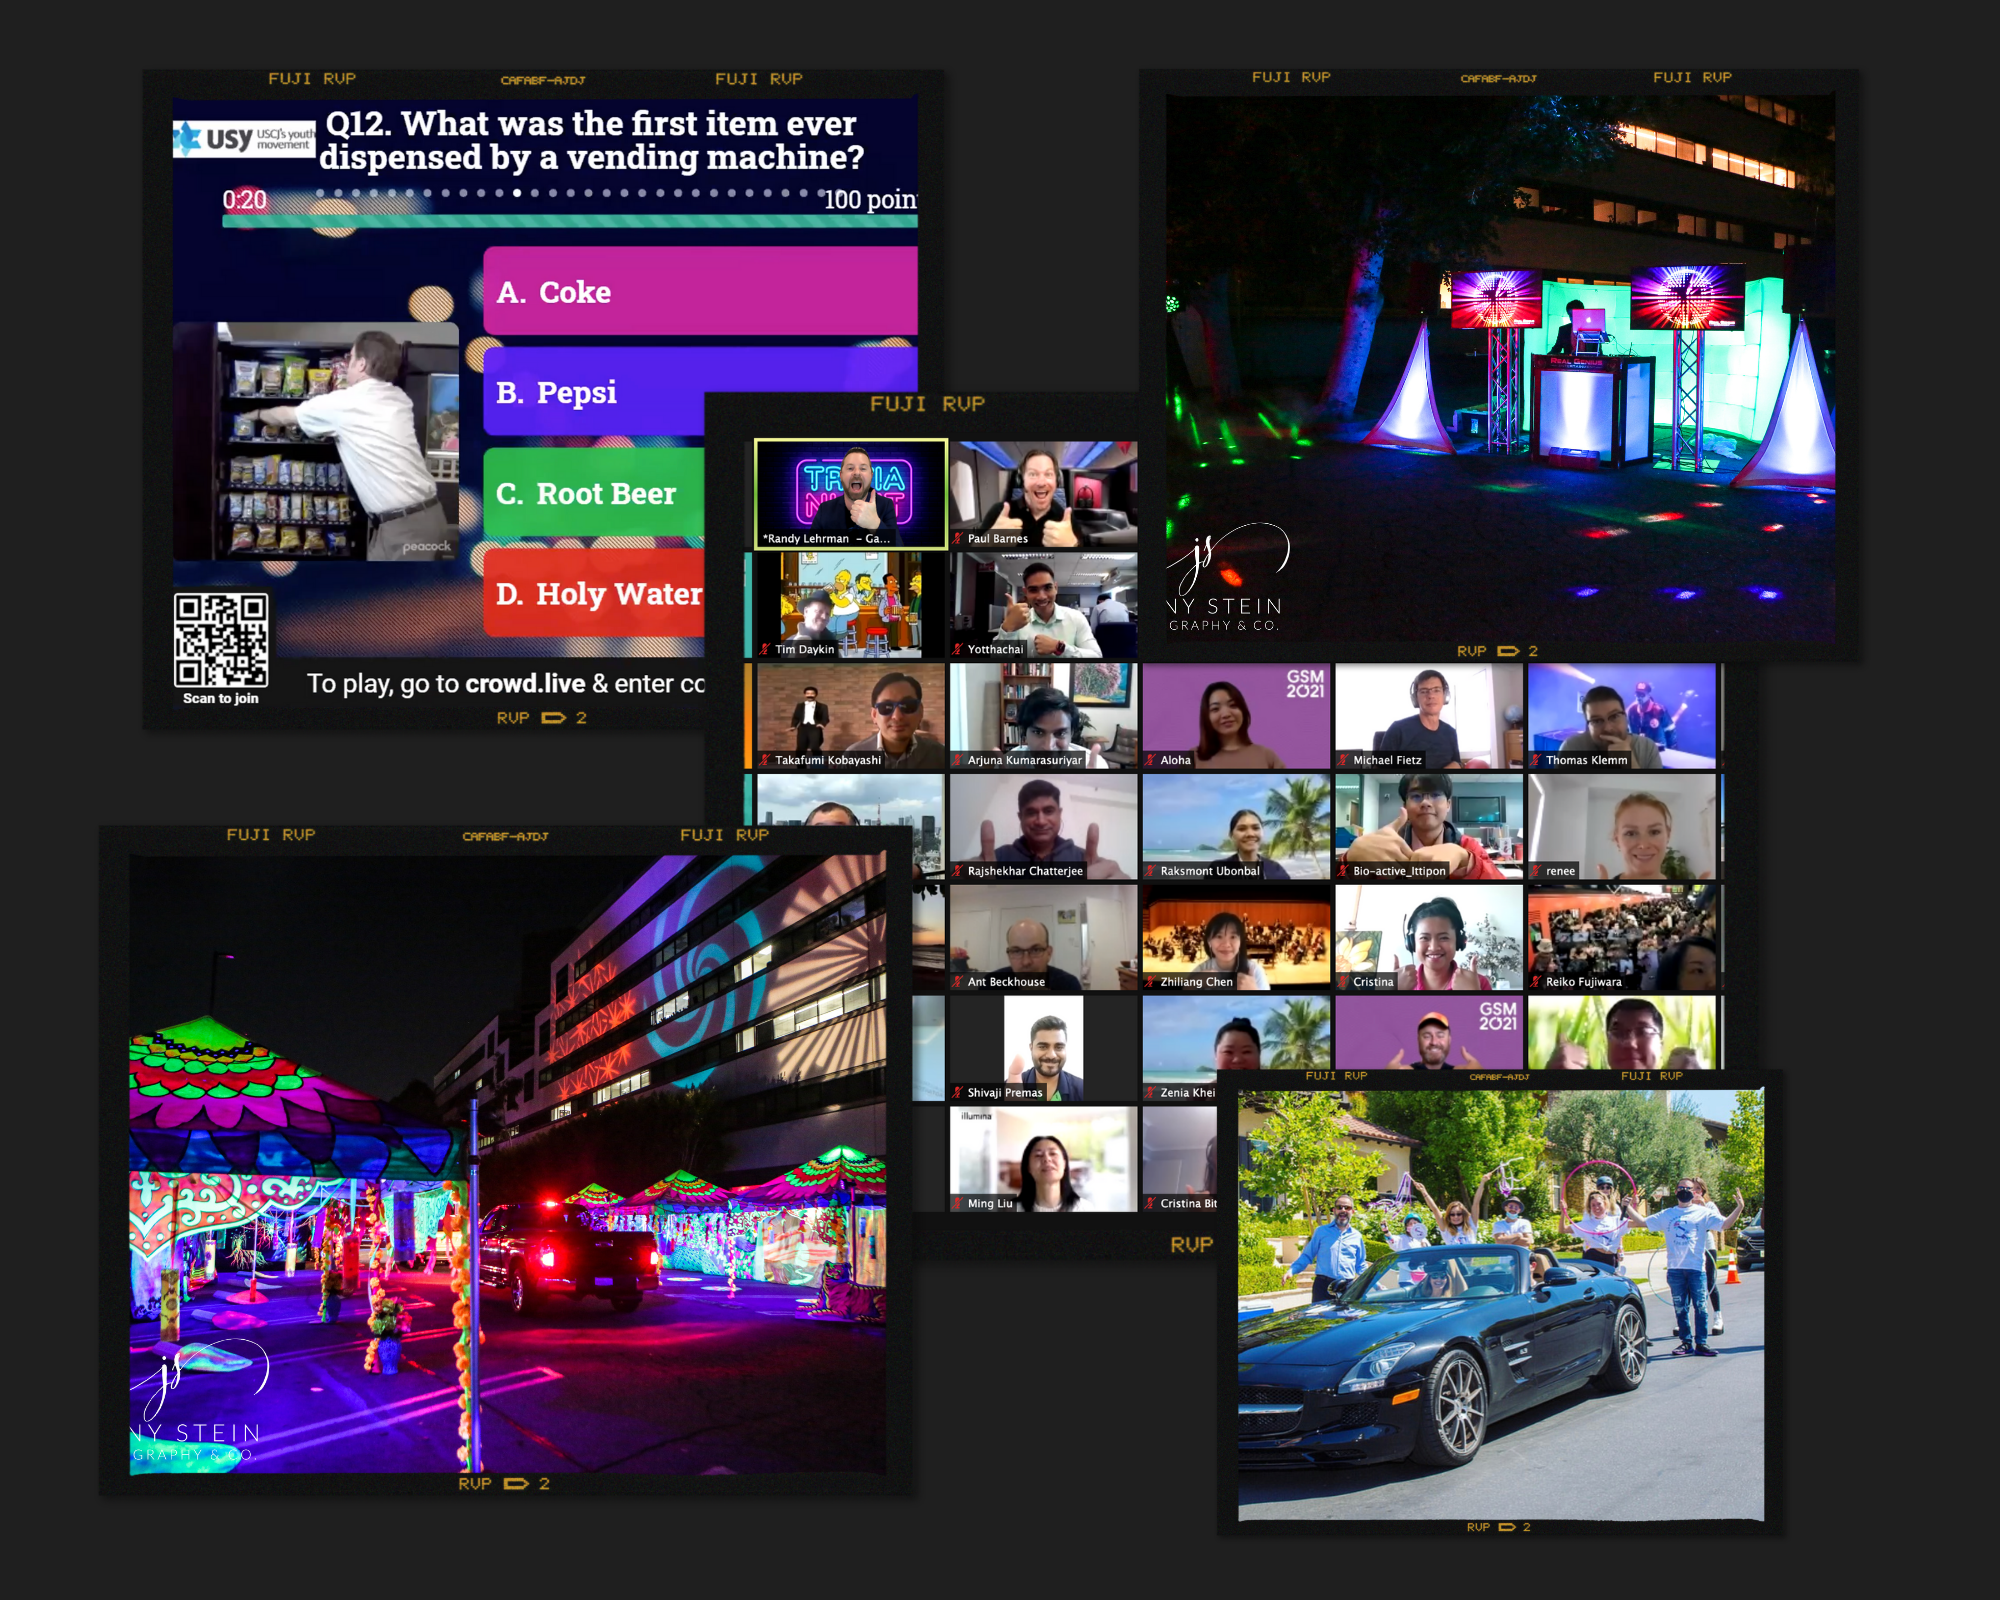
Task: Click muted mic icon beside Paul Barnes
Action: click(958, 538)
